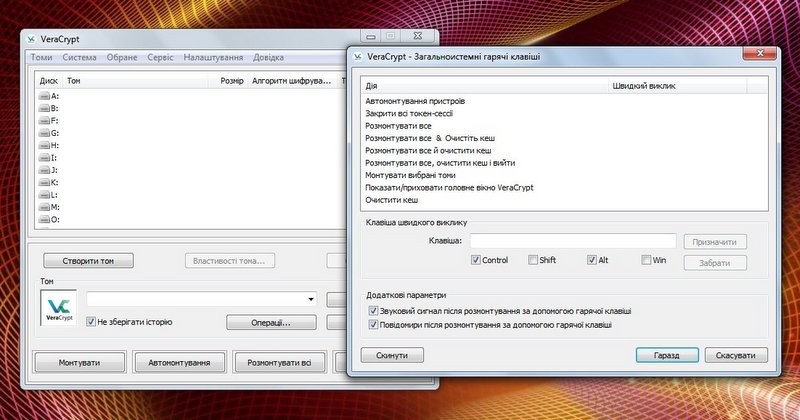800x420 pixels.
Task: Click the Властивості тома... button
Action: [229, 261]
